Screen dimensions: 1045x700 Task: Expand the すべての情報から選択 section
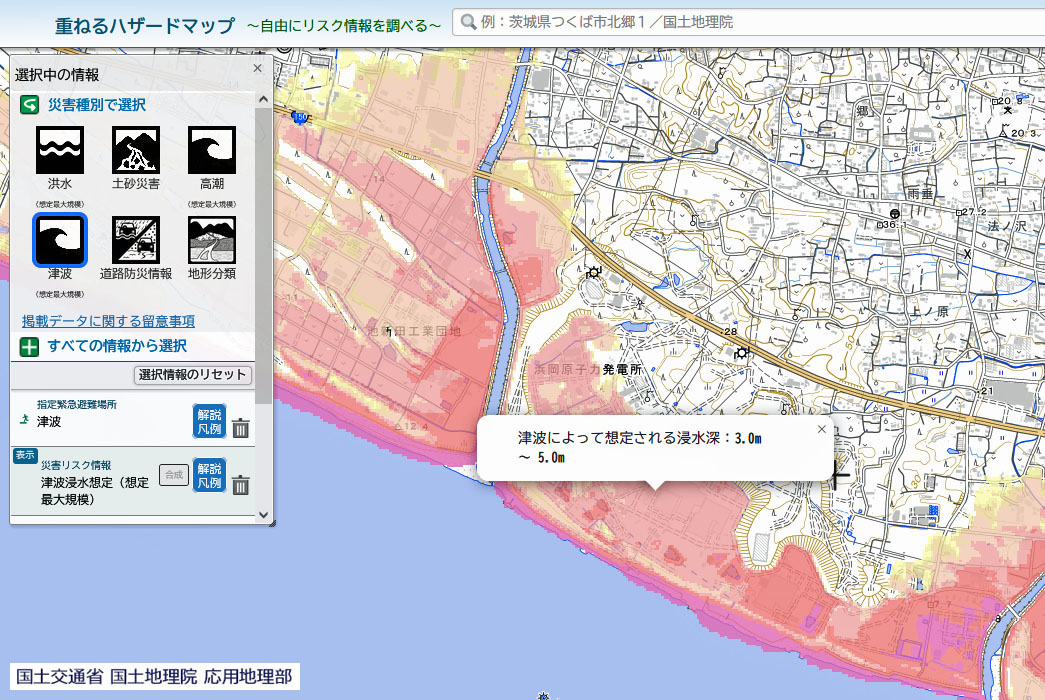(30, 346)
